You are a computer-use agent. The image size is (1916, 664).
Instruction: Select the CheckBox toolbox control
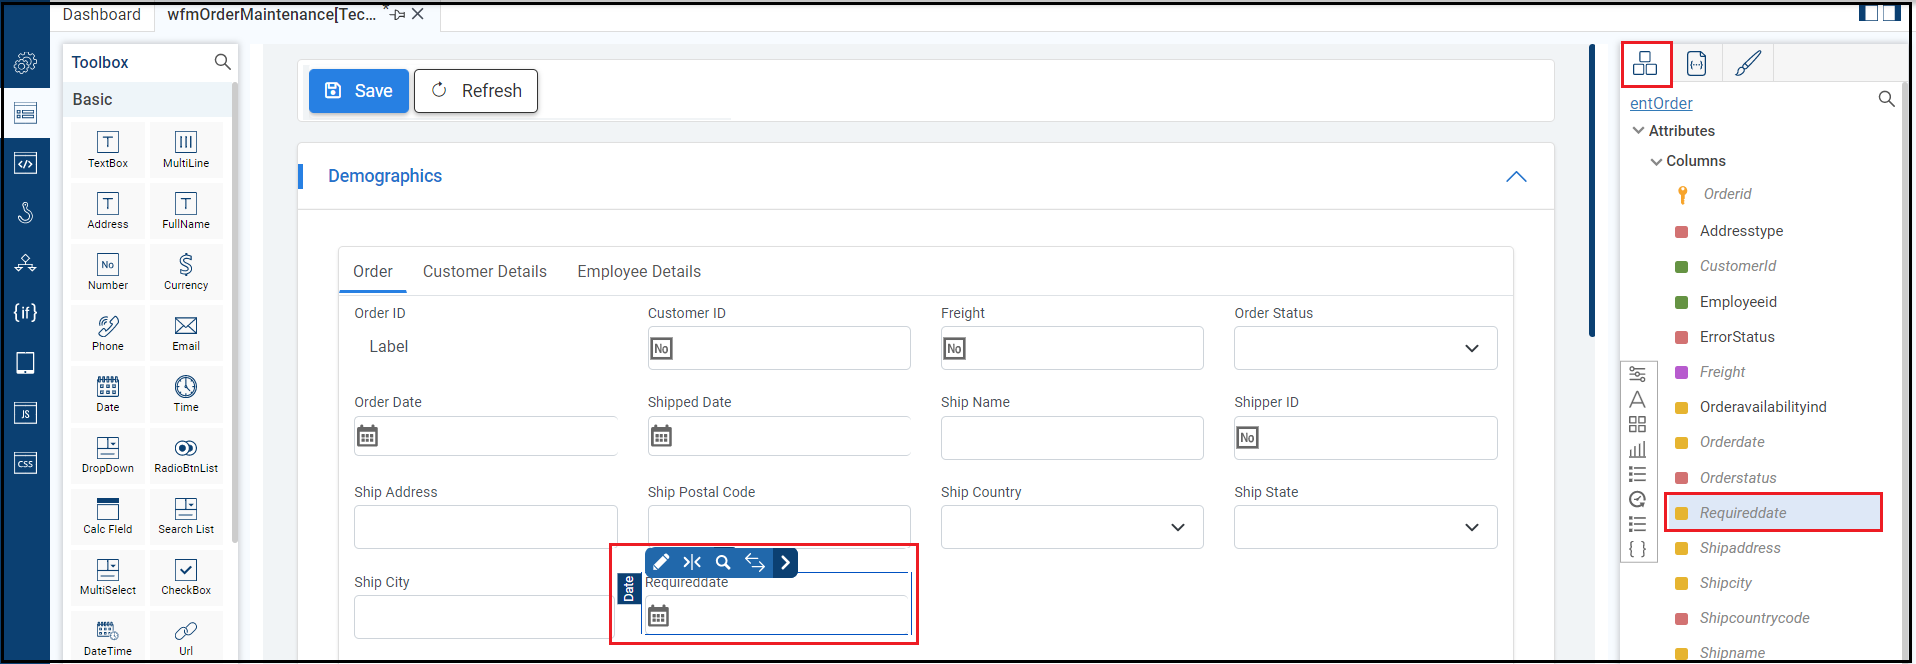coord(186,576)
